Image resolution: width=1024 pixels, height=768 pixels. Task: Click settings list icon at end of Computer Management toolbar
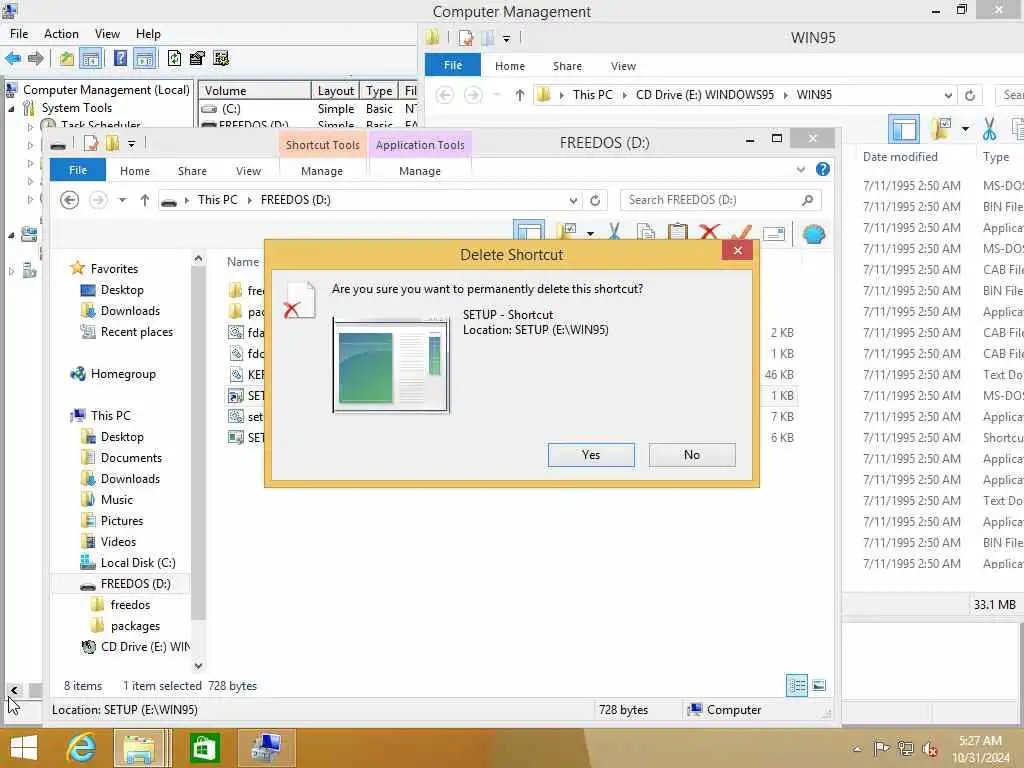pos(221,59)
